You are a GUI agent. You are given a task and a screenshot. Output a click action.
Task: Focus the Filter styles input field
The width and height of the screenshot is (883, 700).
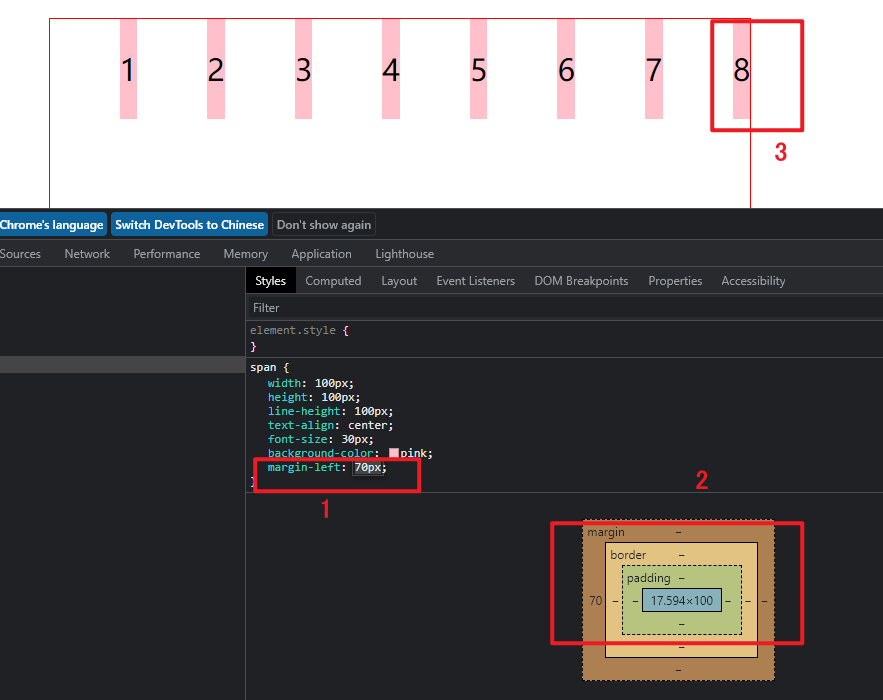click(x=564, y=308)
